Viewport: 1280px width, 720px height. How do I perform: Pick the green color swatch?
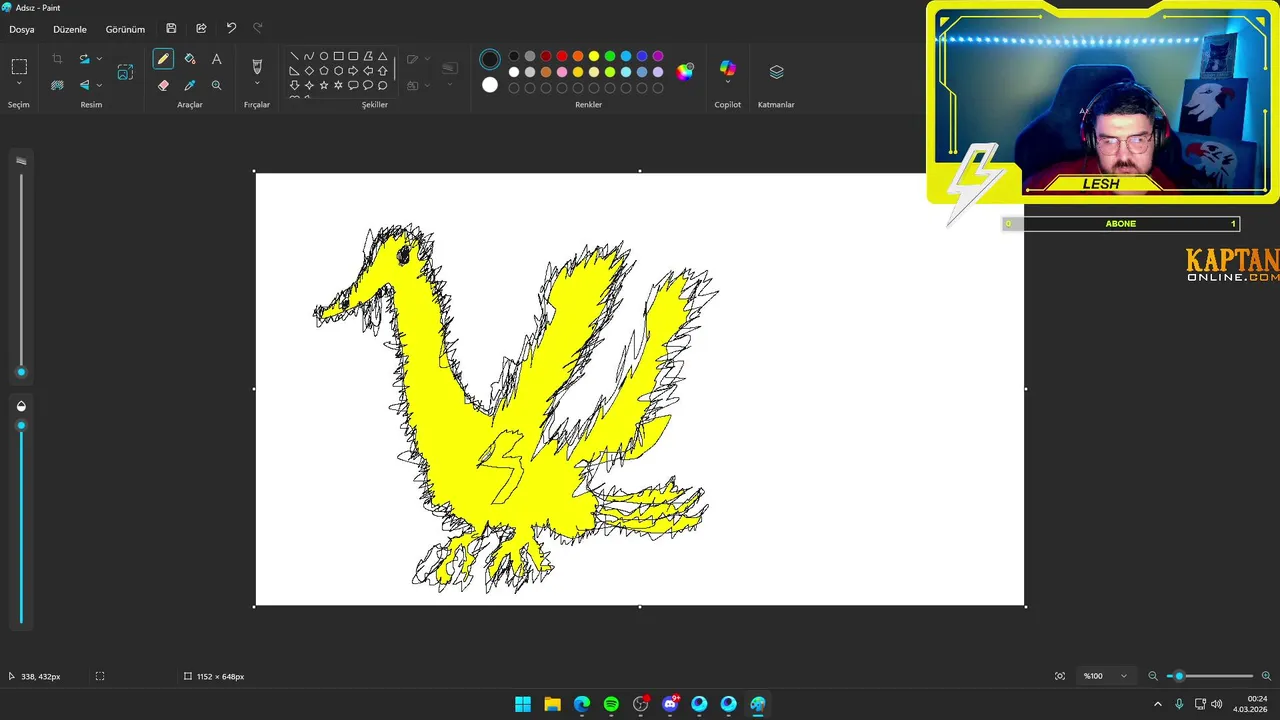click(610, 56)
